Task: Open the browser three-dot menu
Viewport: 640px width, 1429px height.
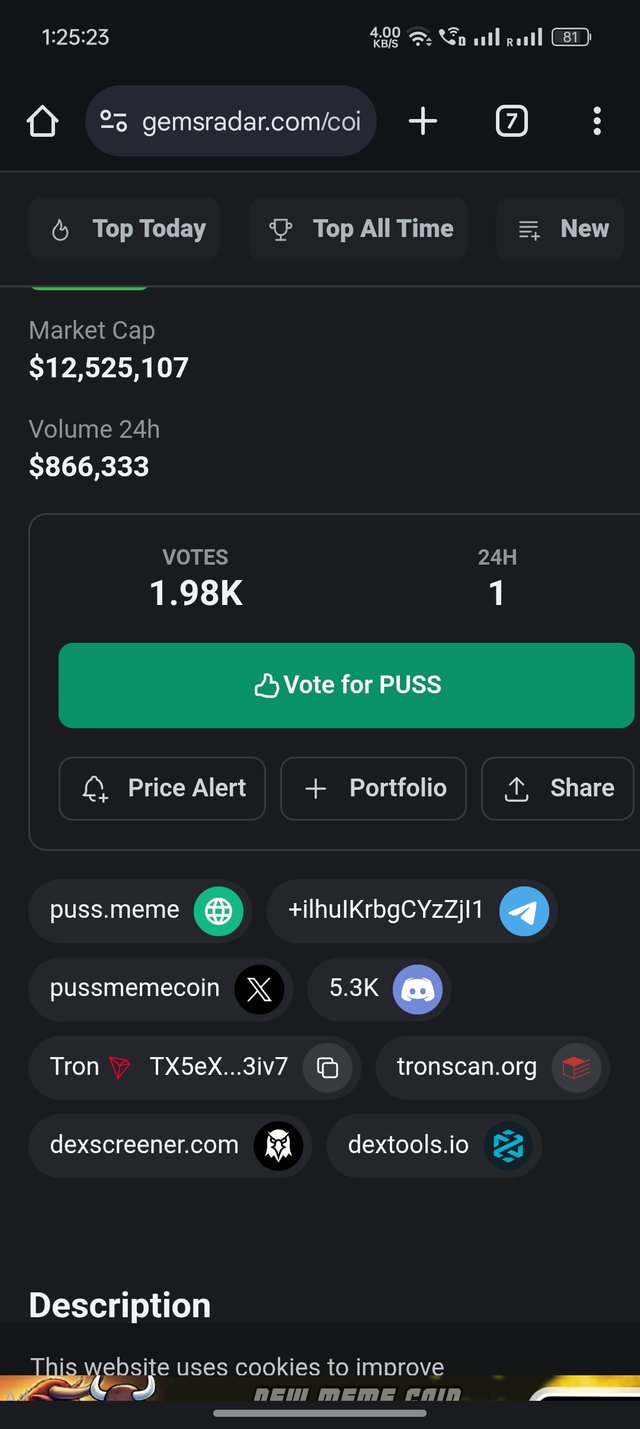Action: click(x=597, y=122)
